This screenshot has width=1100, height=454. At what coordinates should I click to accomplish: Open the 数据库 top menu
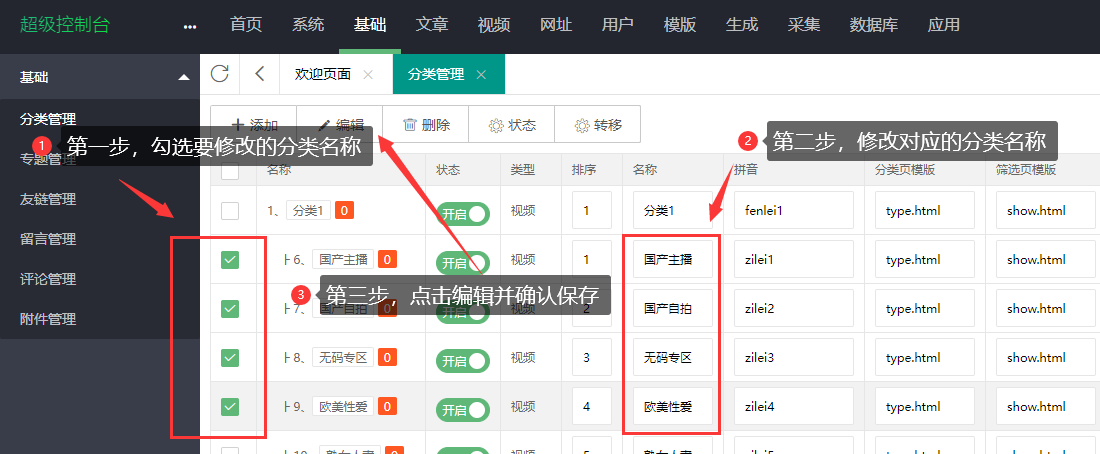pyautogui.click(x=873, y=25)
